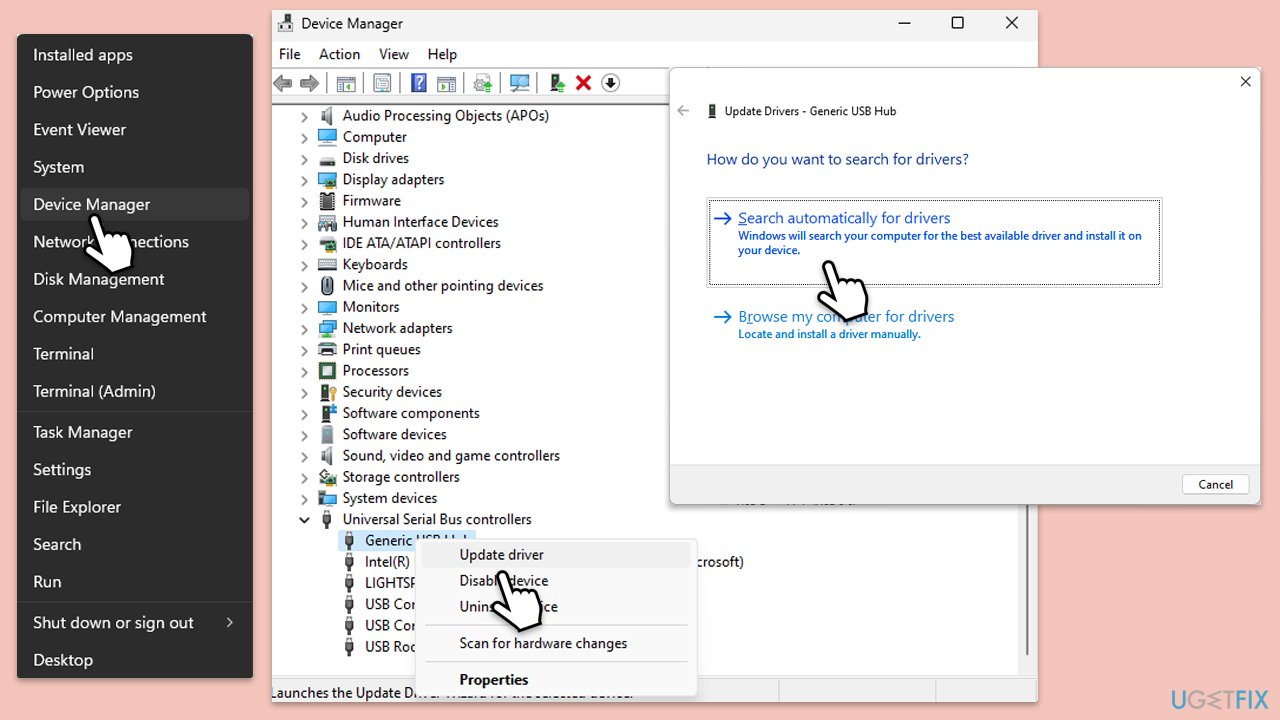This screenshot has width=1280, height=720.
Task: Close the Update Drivers dialog with X
Action: pos(1245,82)
